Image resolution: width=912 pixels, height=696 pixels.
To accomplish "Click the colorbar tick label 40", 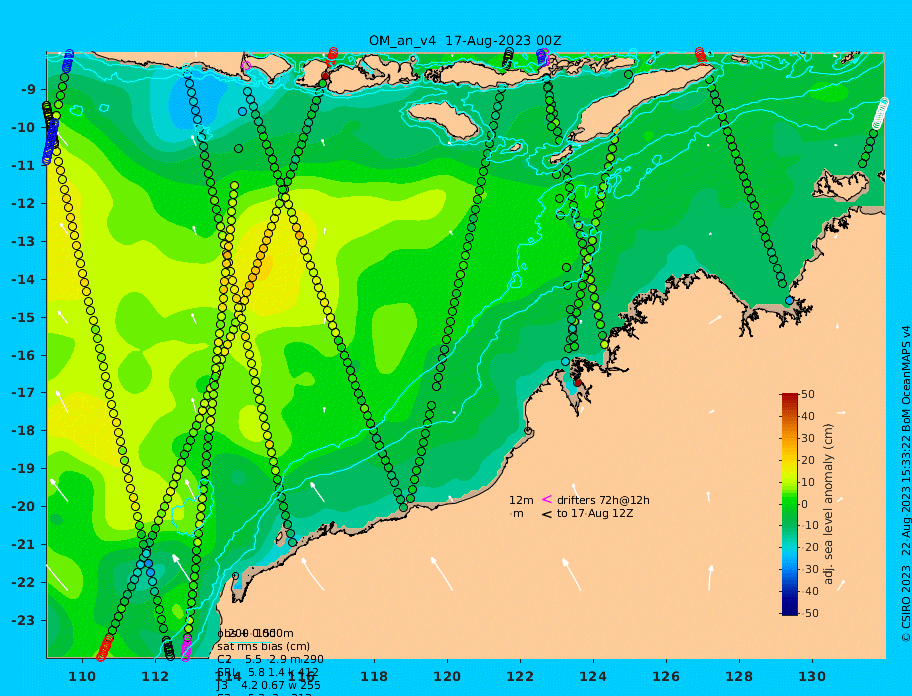I will (808, 416).
